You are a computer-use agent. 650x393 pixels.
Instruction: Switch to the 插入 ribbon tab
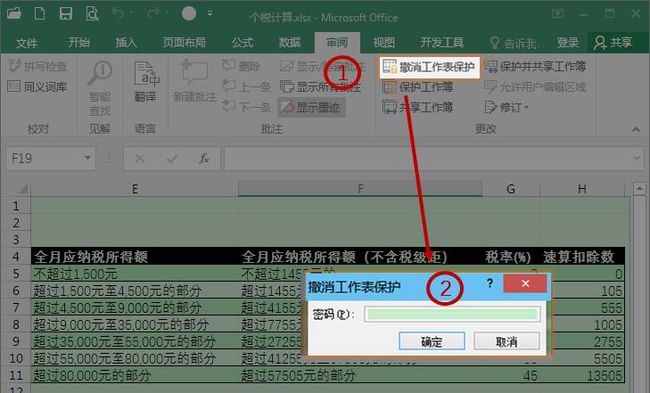tap(126, 42)
